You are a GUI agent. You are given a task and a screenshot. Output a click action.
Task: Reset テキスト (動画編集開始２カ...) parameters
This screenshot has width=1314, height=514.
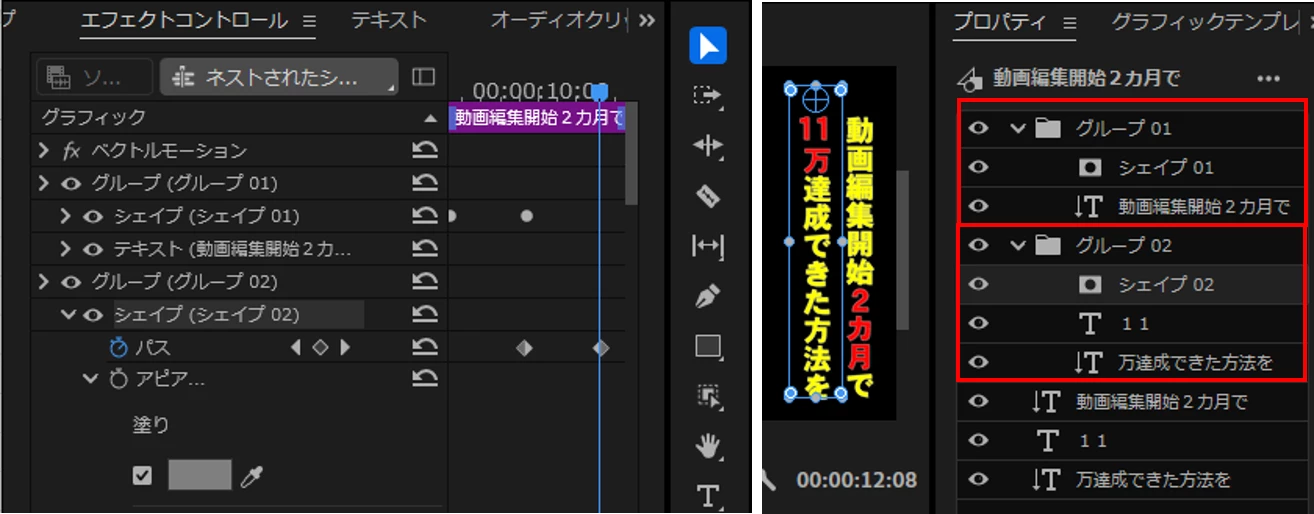pyautogui.click(x=425, y=249)
